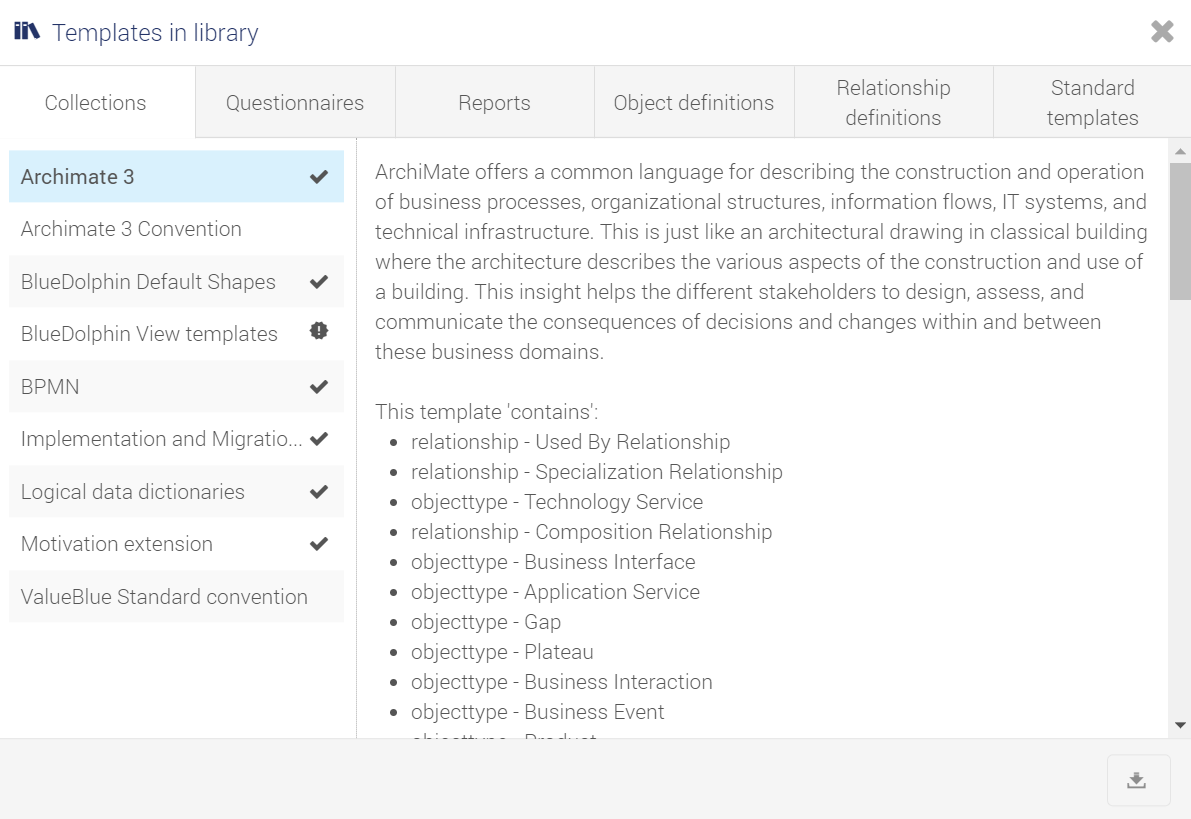Viewport: 1191px width, 819px height.
Task: Click 'Templates in library' title text
Action: (x=155, y=33)
